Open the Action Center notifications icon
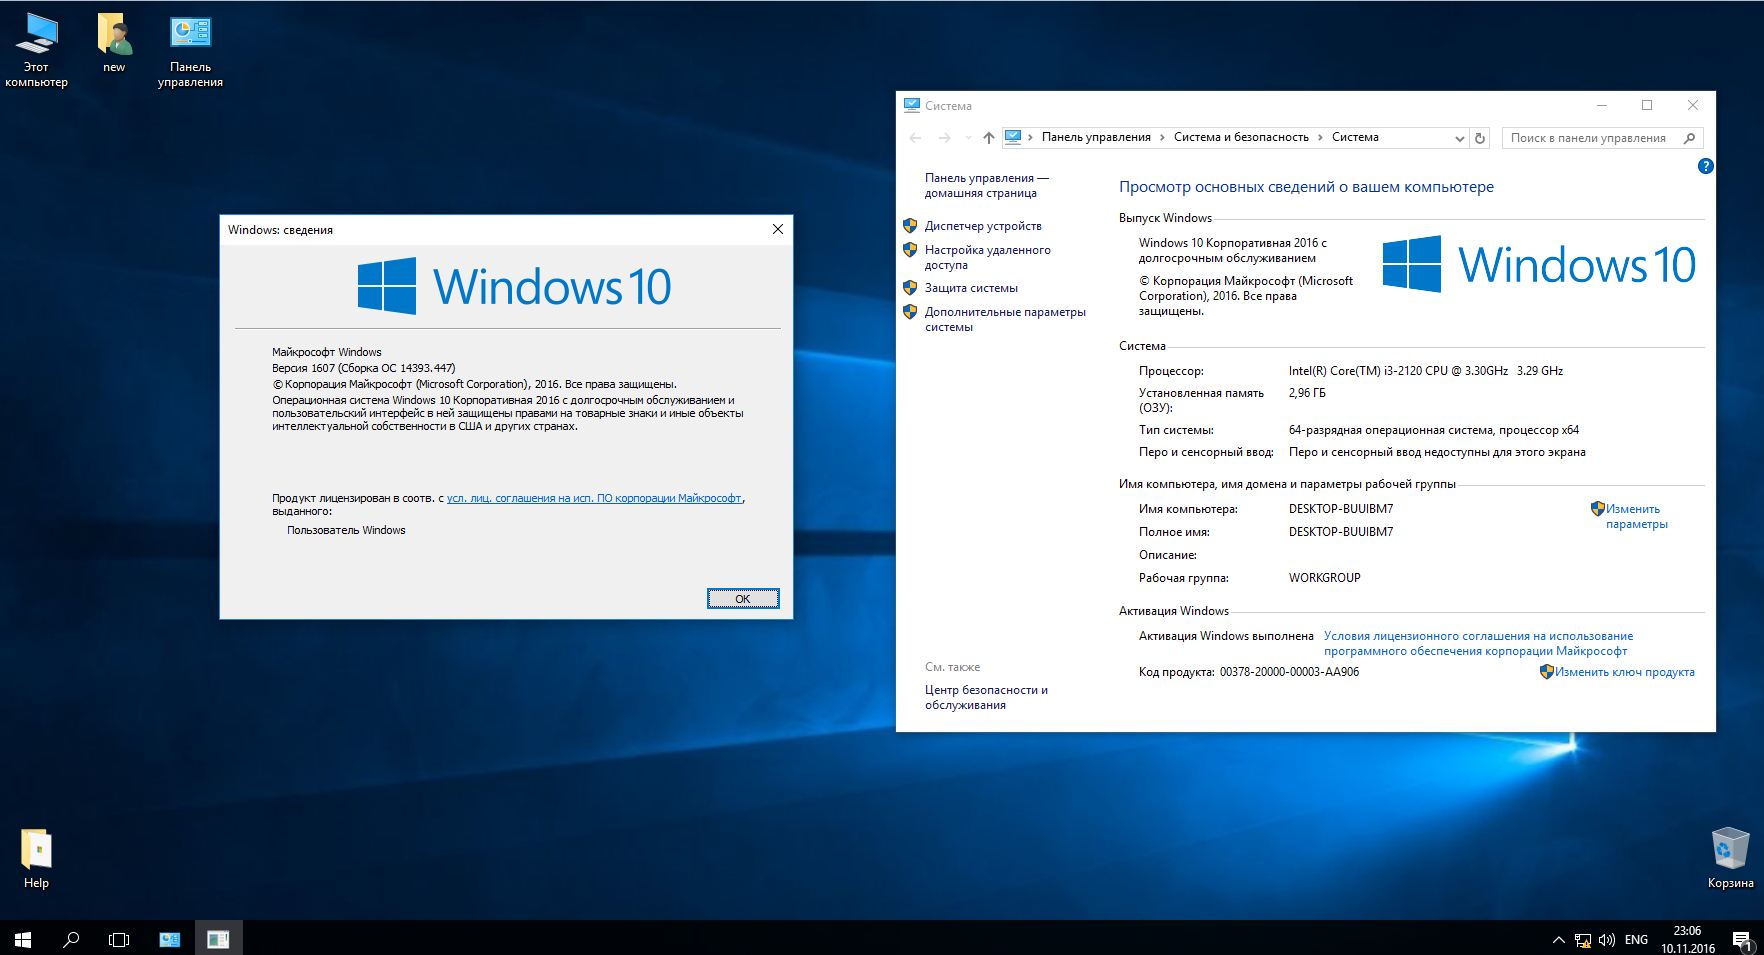 [x=1741, y=940]
